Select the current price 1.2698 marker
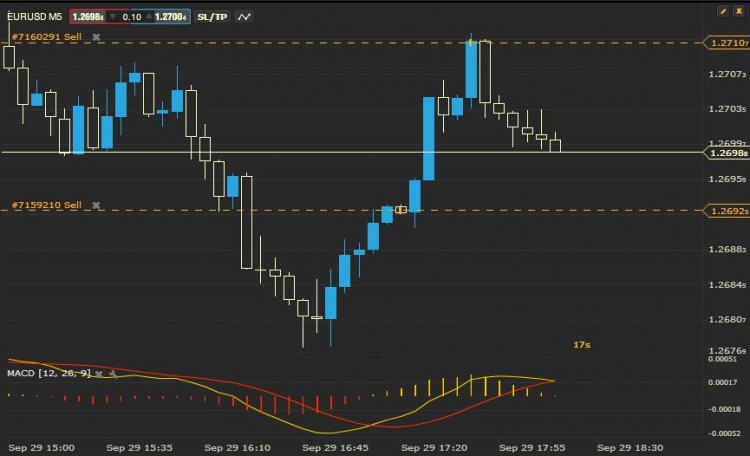The image size is (750, 456). pos(727,153)
